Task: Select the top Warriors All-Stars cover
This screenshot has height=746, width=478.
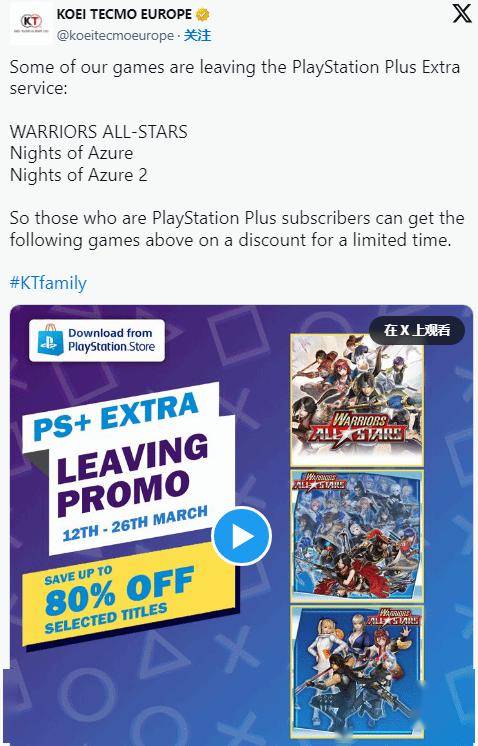Action: coord(357,400)
